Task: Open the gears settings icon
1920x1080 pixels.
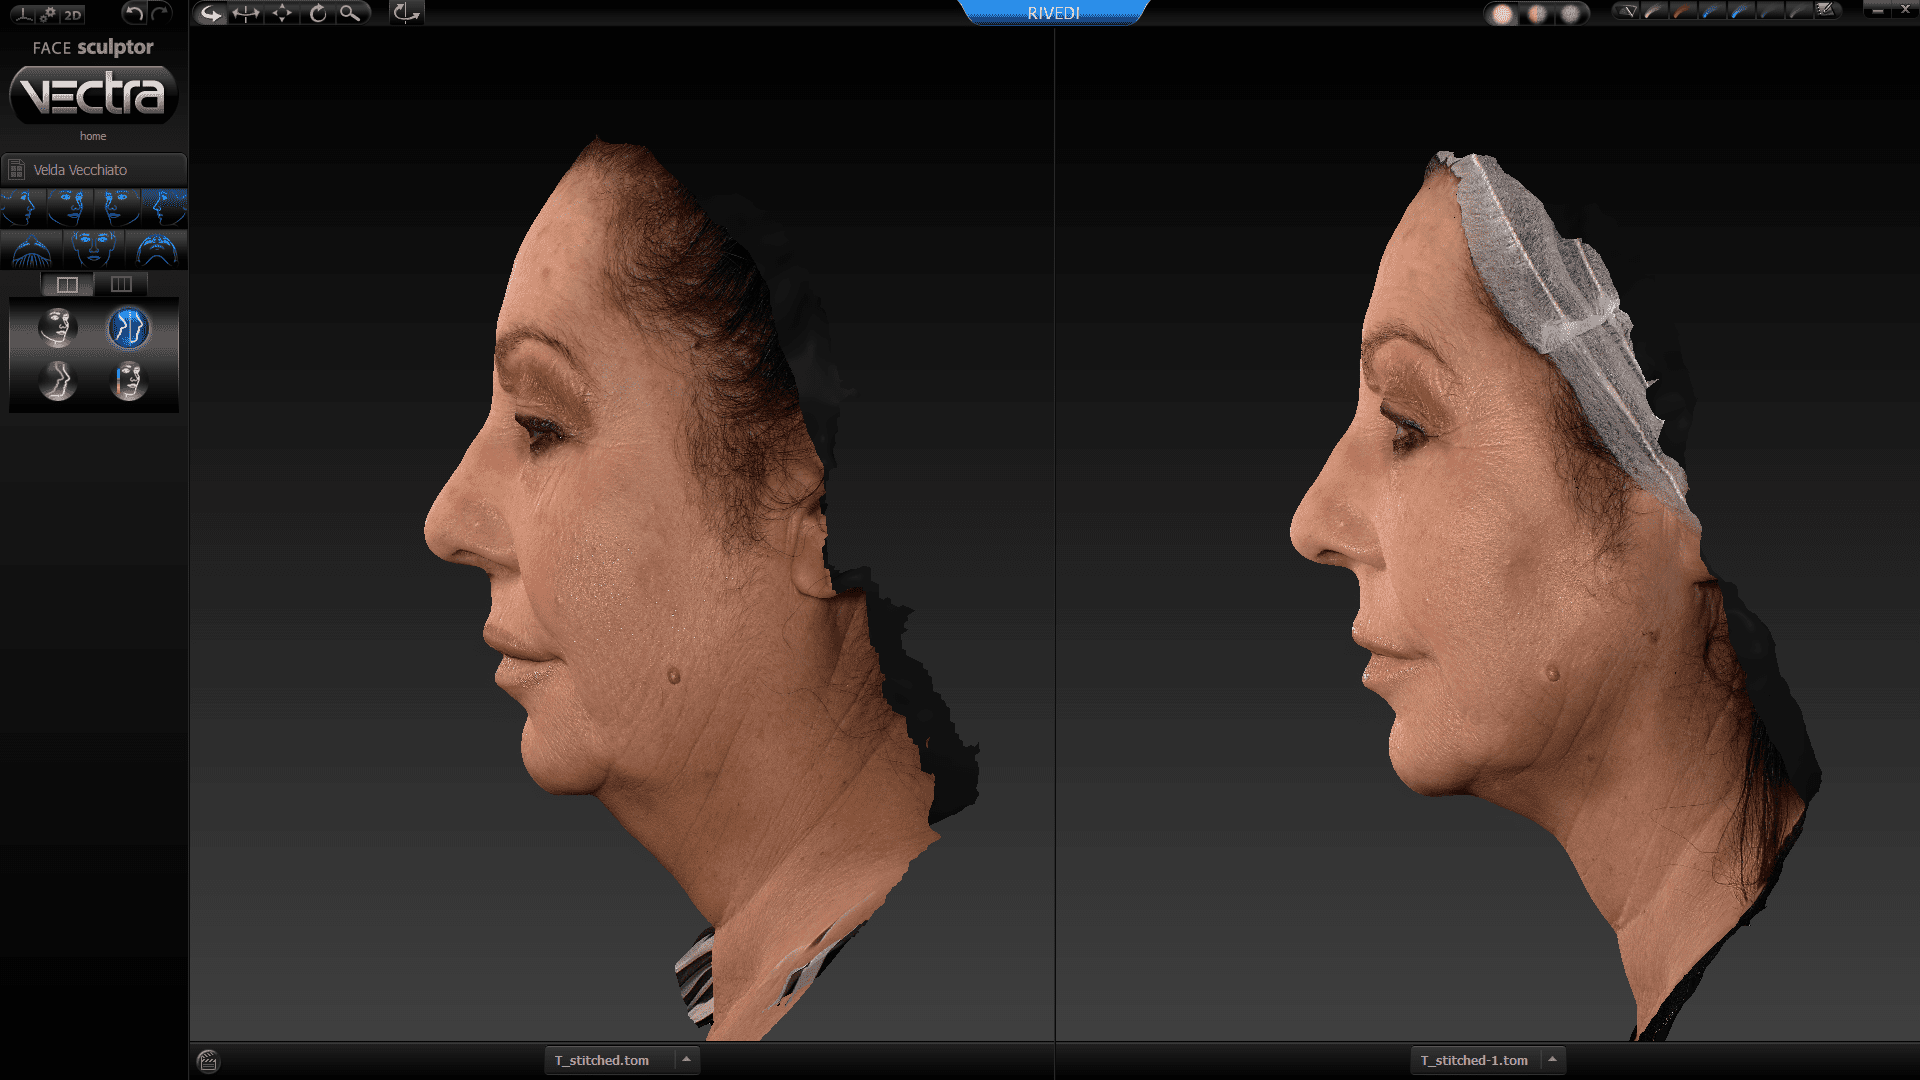Action: coord(48,14)
